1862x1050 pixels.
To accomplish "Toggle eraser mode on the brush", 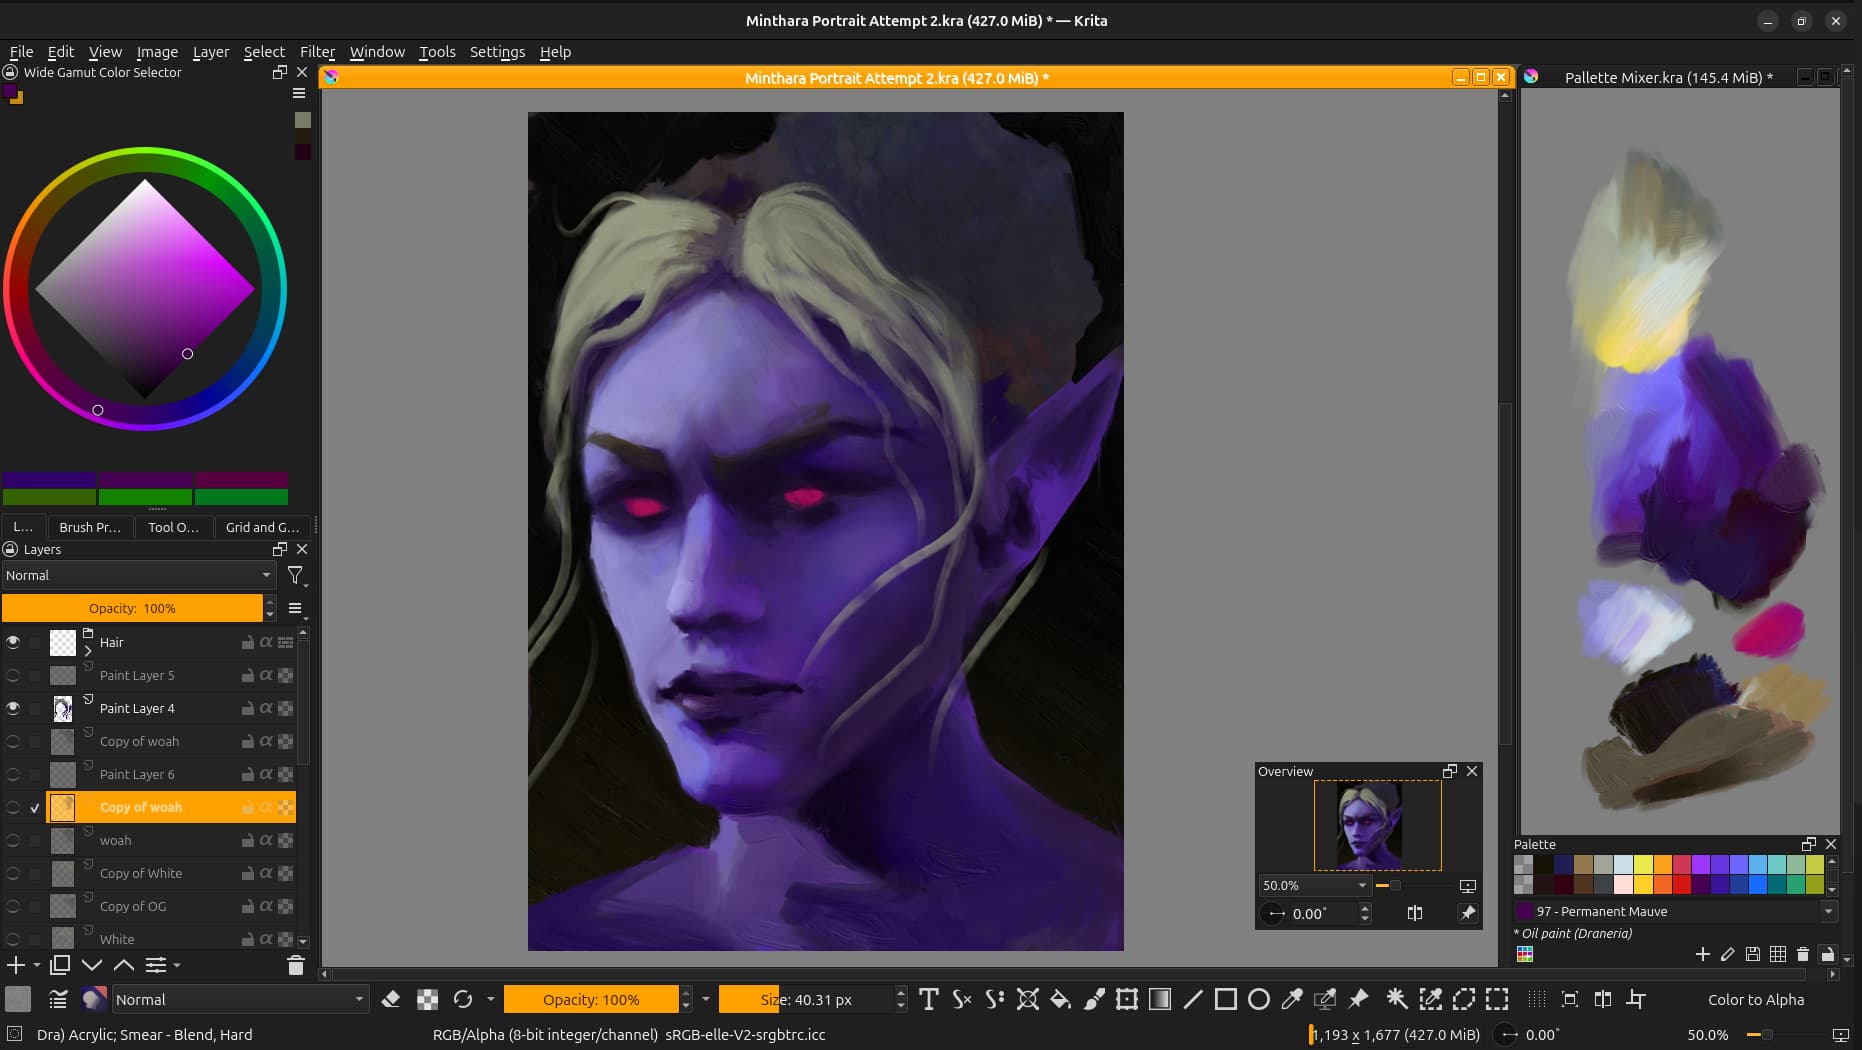I will [391, 999].
